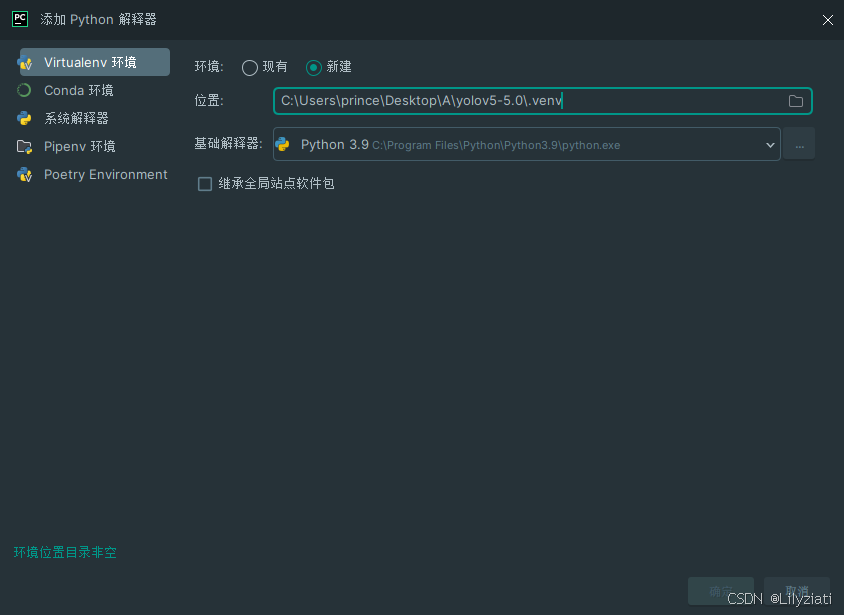Select the 现有 environment radio button
Viewport: 844px width, 615px height.
(x=250, y=67)
